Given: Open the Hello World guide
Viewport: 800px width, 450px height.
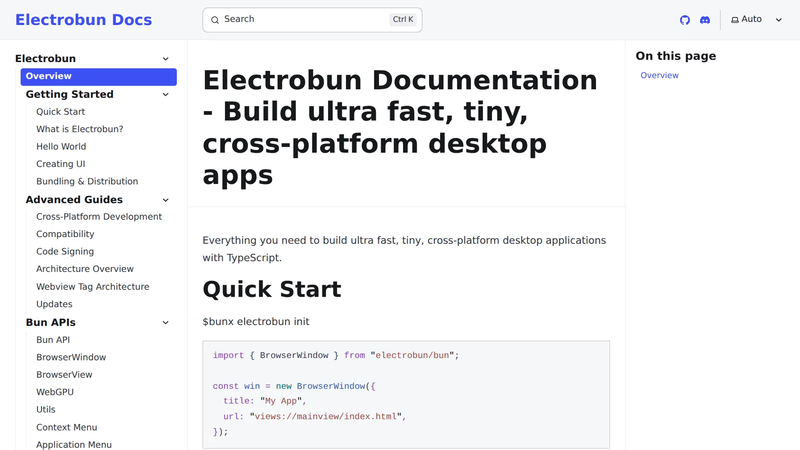Looking at the screenshot, I should [x=61, y=146].
